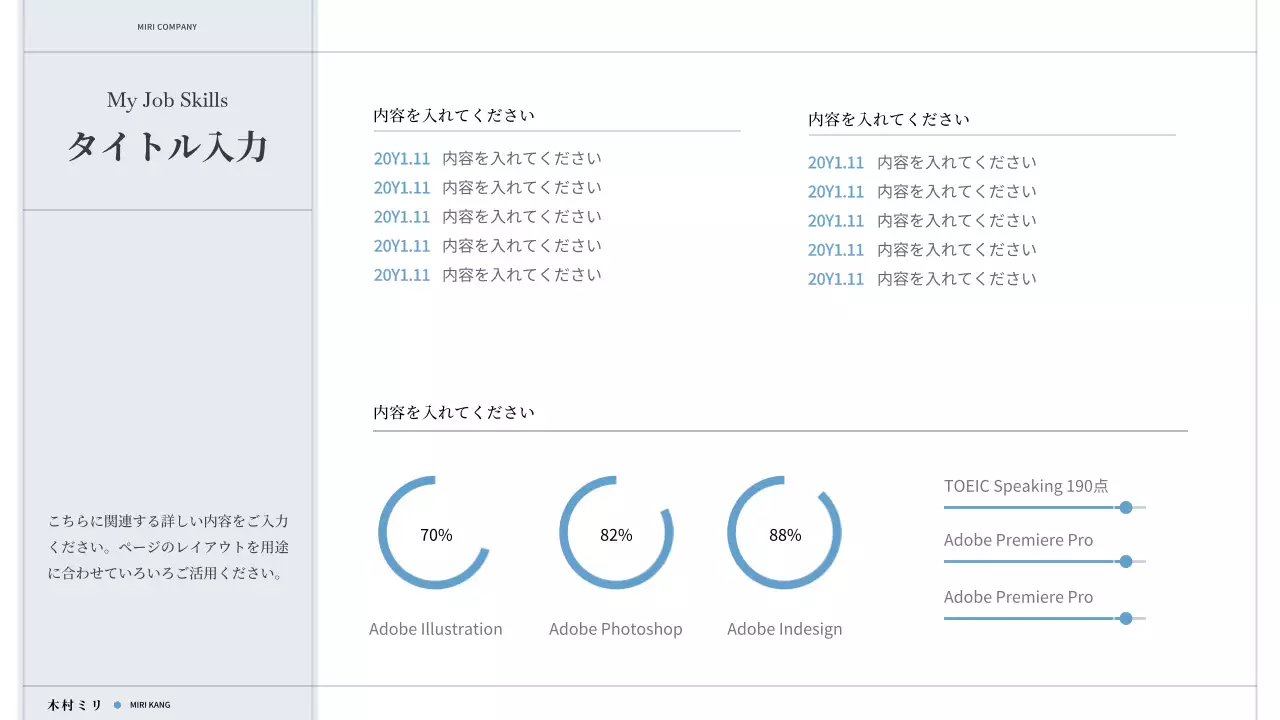The width and height of the screenshot is (1280, 720).
Task: Click the TOEIC Speaking slider handle
Action: coord(1126,508)
